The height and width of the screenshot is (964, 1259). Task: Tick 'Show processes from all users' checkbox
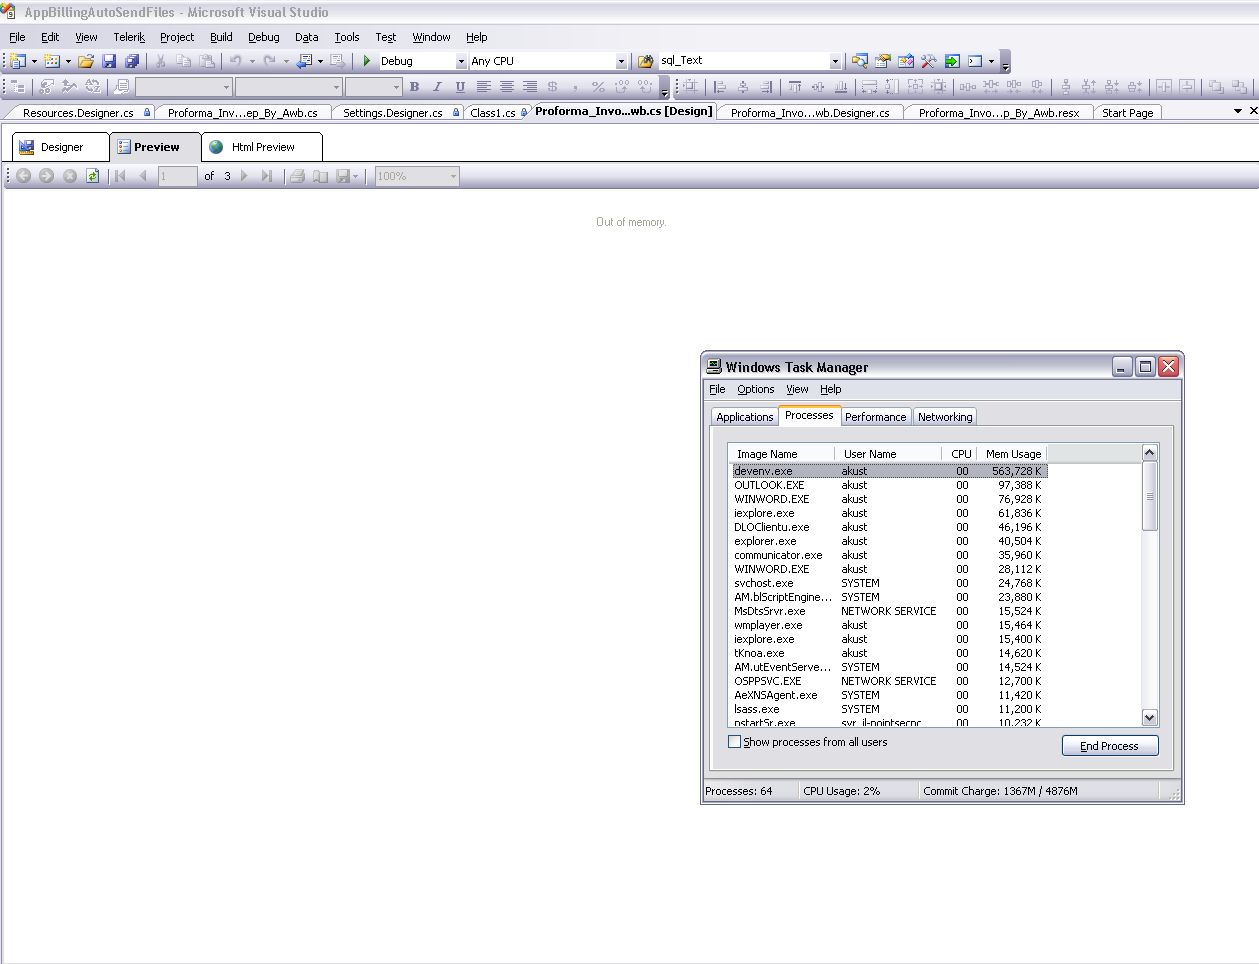(x=735, y=742)
